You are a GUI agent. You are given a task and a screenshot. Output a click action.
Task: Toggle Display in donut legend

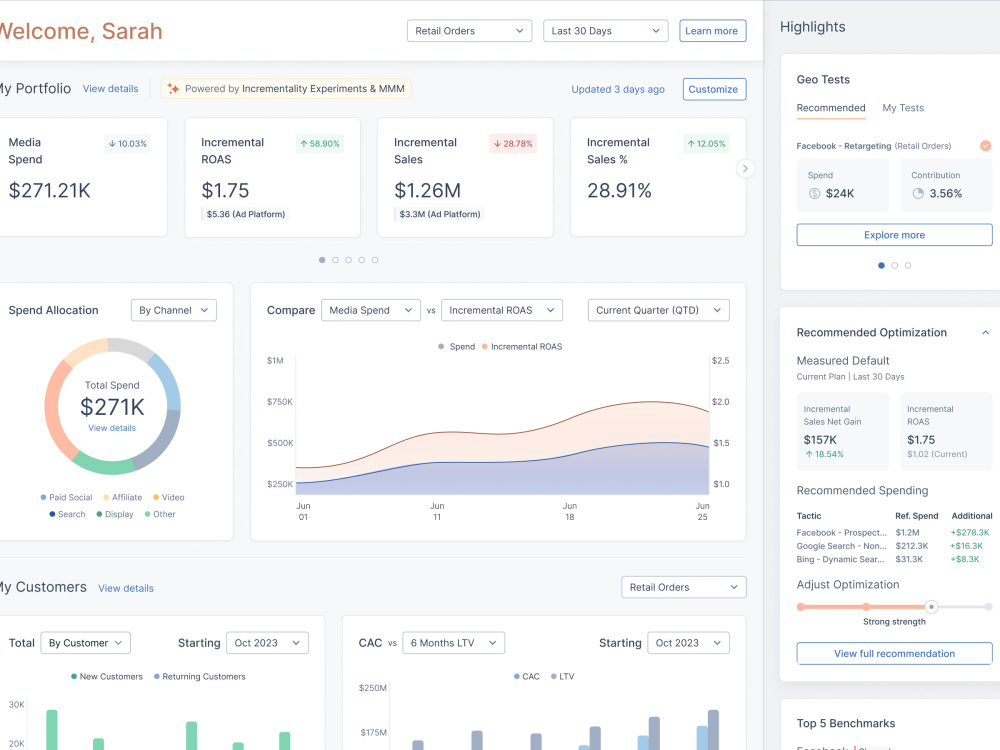(115, 514)
